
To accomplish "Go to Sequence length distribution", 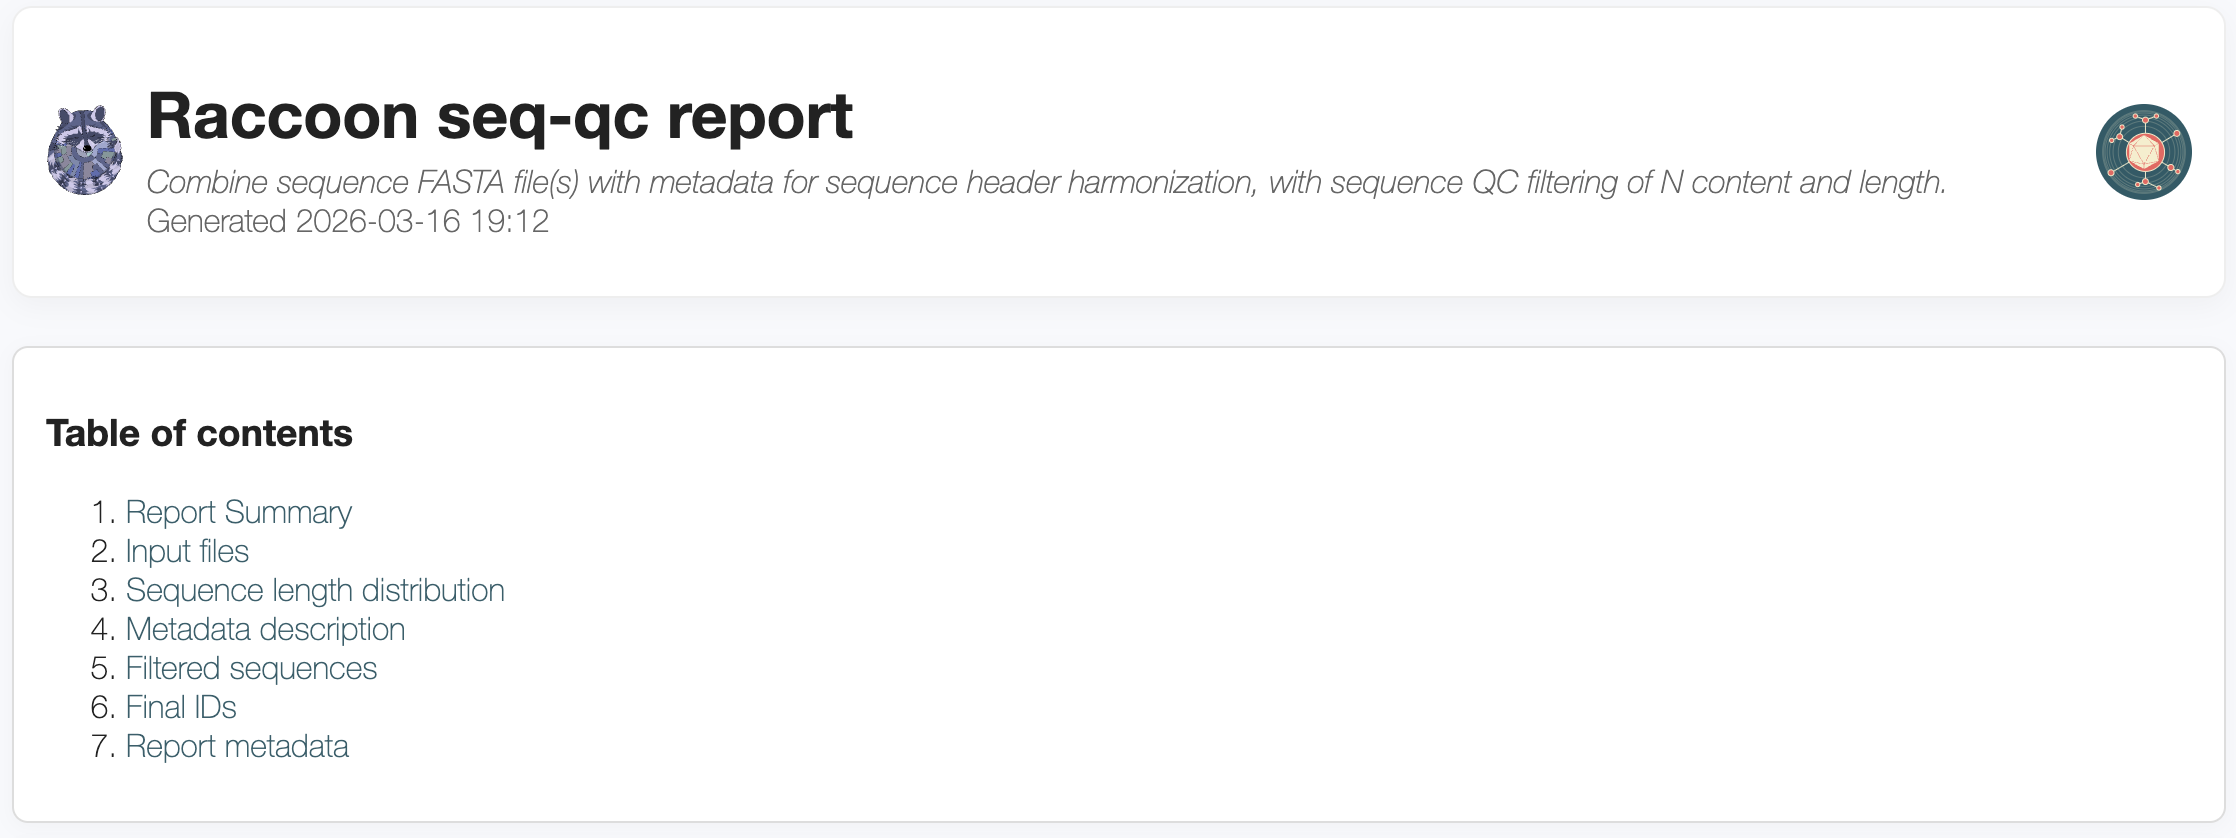I will pyautogui.click(x=315, y=590).
